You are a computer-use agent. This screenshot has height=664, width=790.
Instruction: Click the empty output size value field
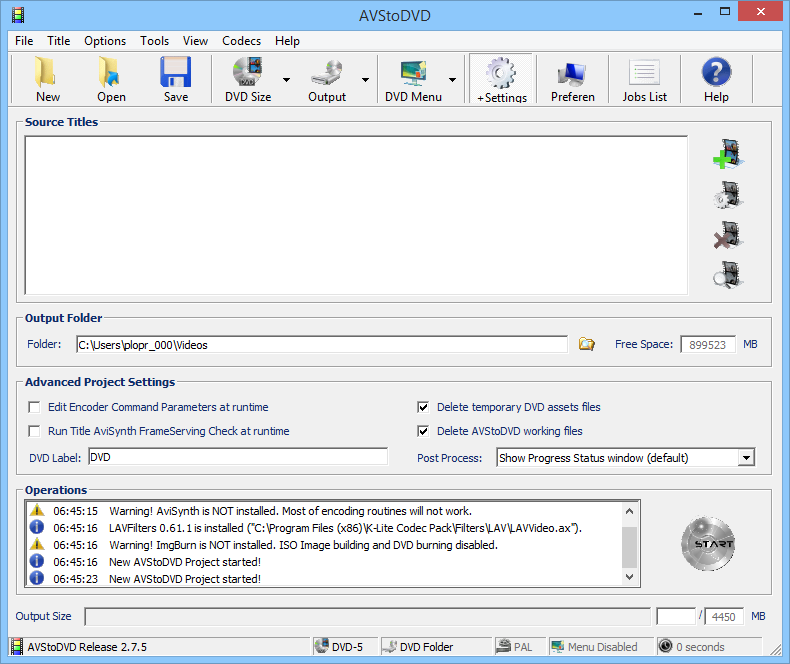point(676,617)
